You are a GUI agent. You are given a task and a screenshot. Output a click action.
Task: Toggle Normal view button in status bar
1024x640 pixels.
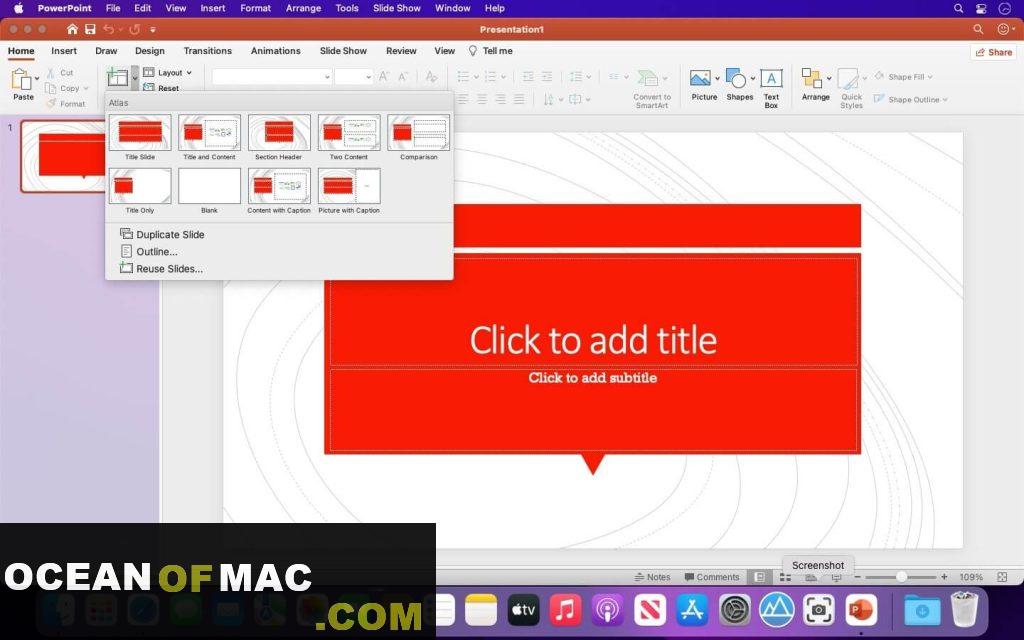[x=760, y=577]
